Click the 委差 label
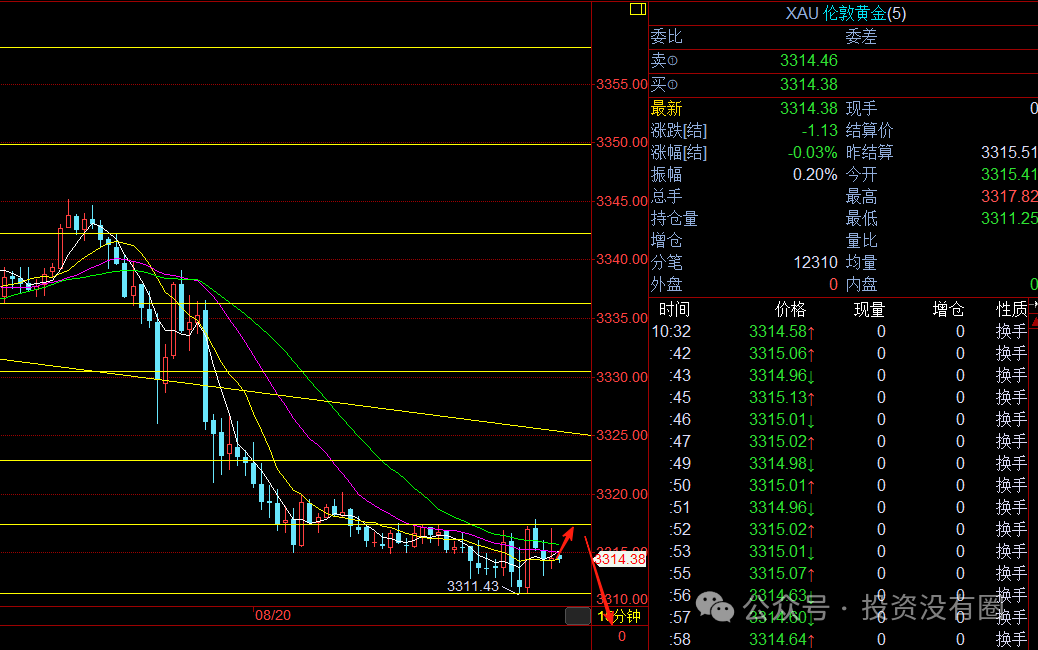The image size is (1038, 650). point(861,37)
